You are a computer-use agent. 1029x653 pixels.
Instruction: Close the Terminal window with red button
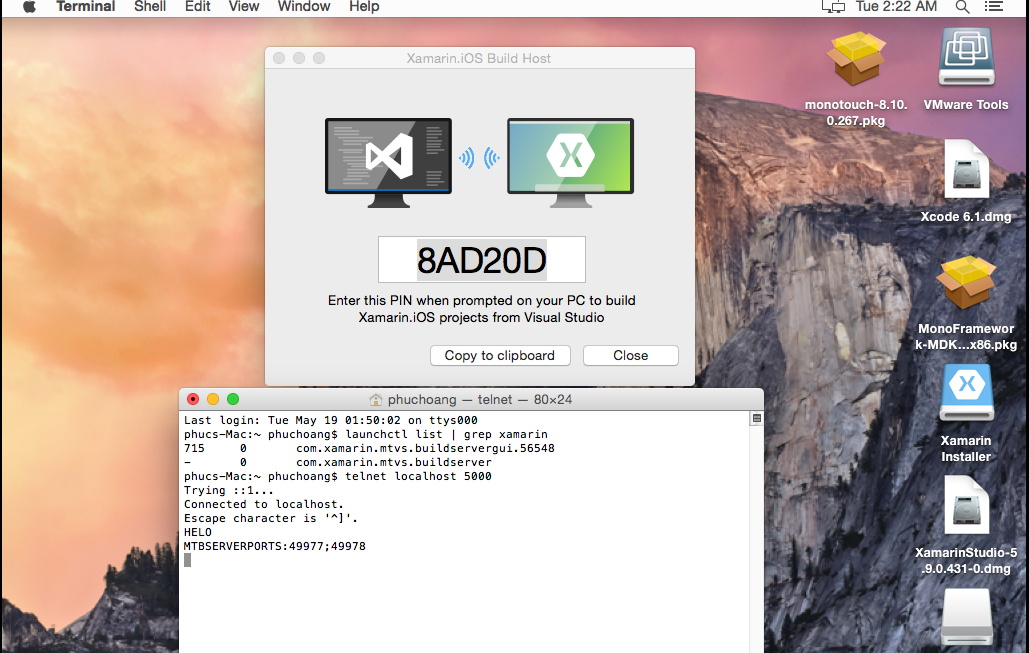click(x=193, y=399)
